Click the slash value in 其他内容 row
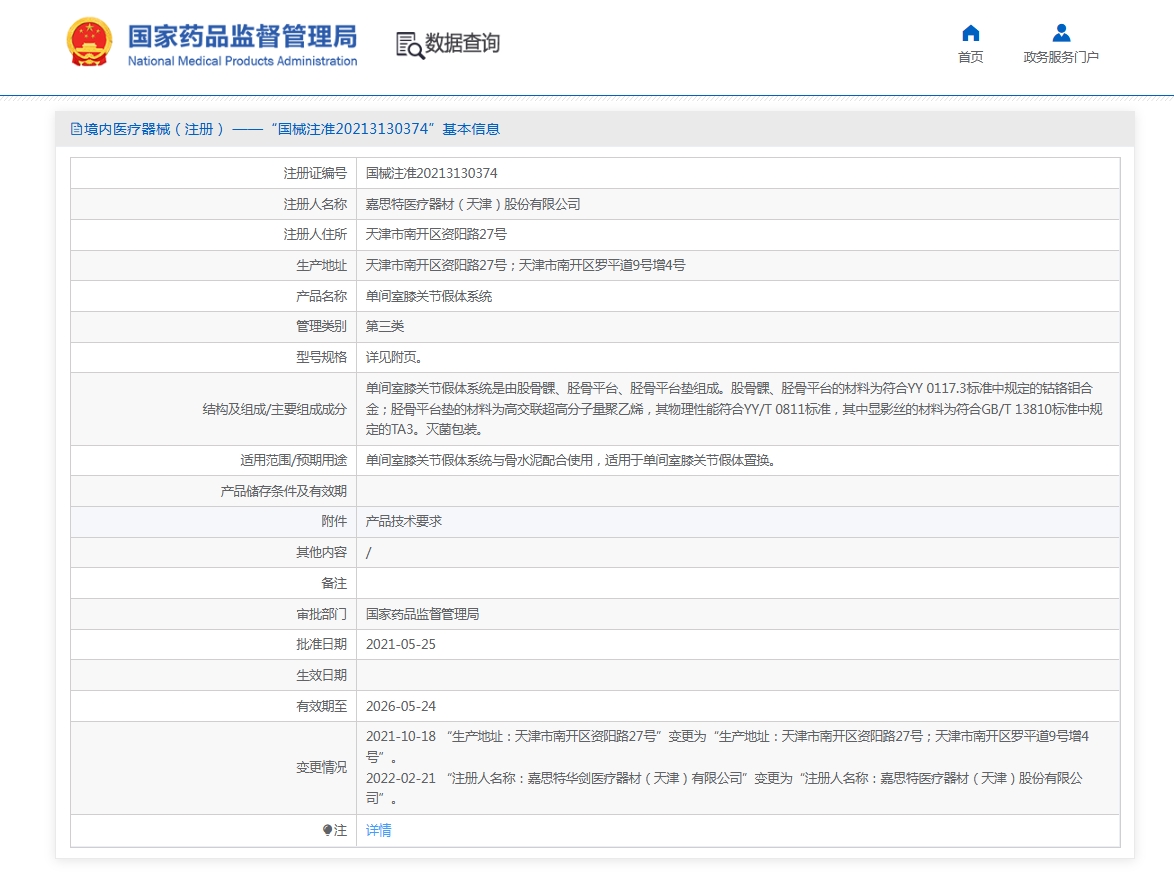The image size is (1174, 879). point(368,553)
